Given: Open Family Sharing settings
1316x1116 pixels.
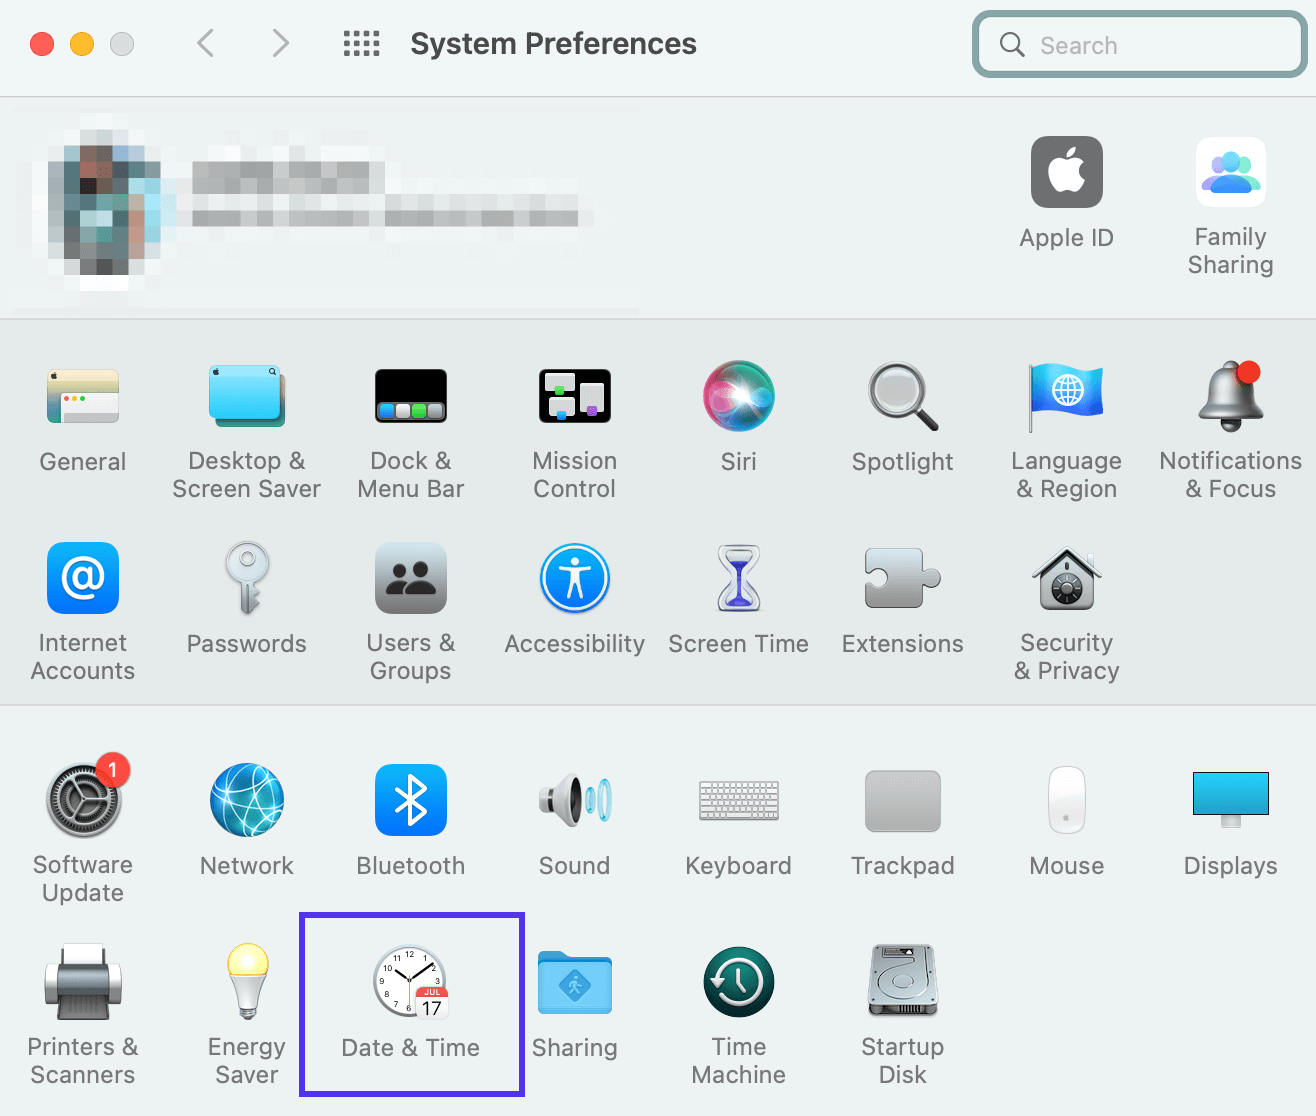Looking at the screenshot, I should click(x=1230, y=173).
